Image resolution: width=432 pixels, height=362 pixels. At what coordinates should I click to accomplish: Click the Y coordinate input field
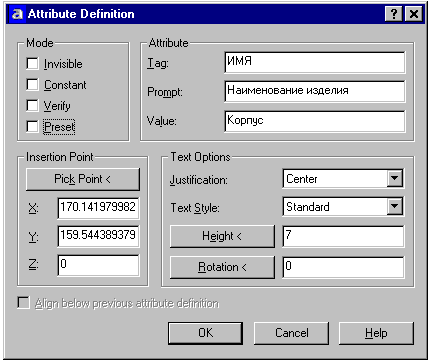[x=98, y=236]
